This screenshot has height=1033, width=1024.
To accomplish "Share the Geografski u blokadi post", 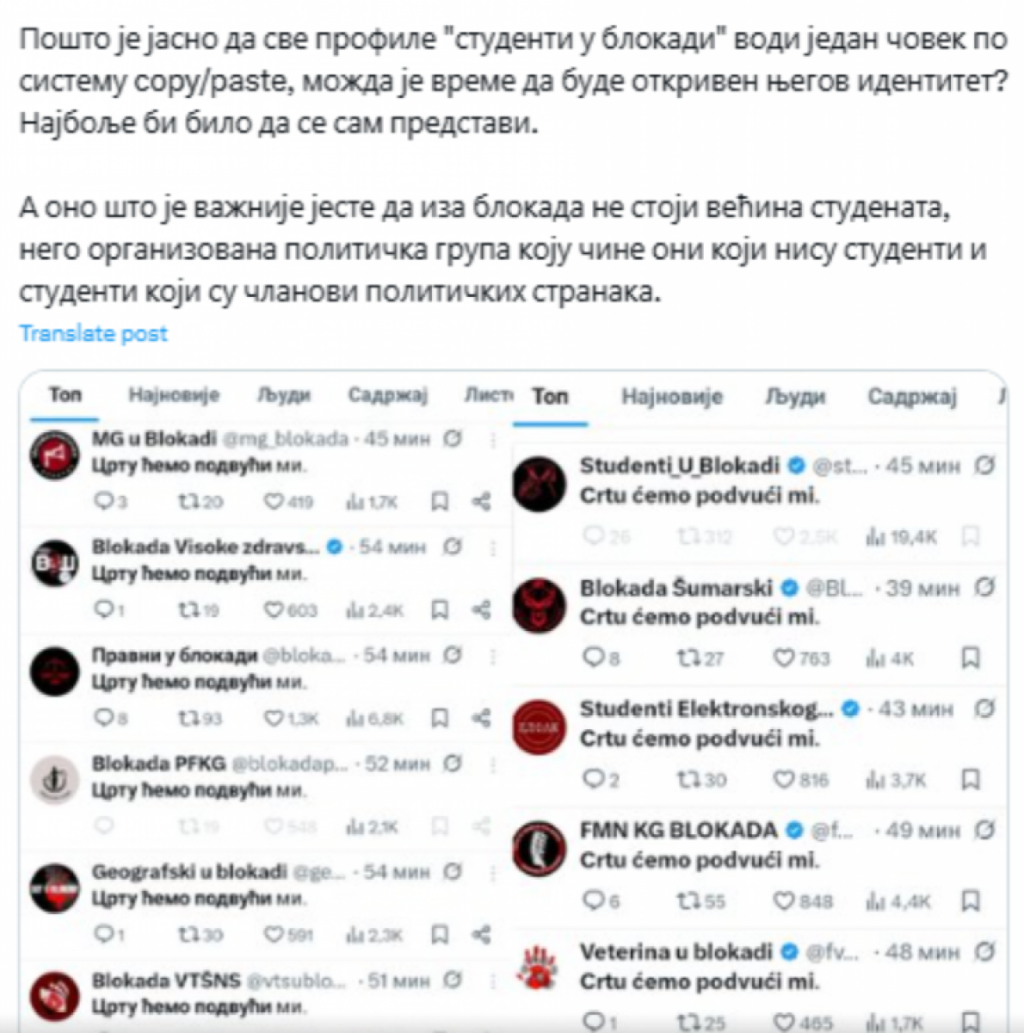I will point(482,934).
